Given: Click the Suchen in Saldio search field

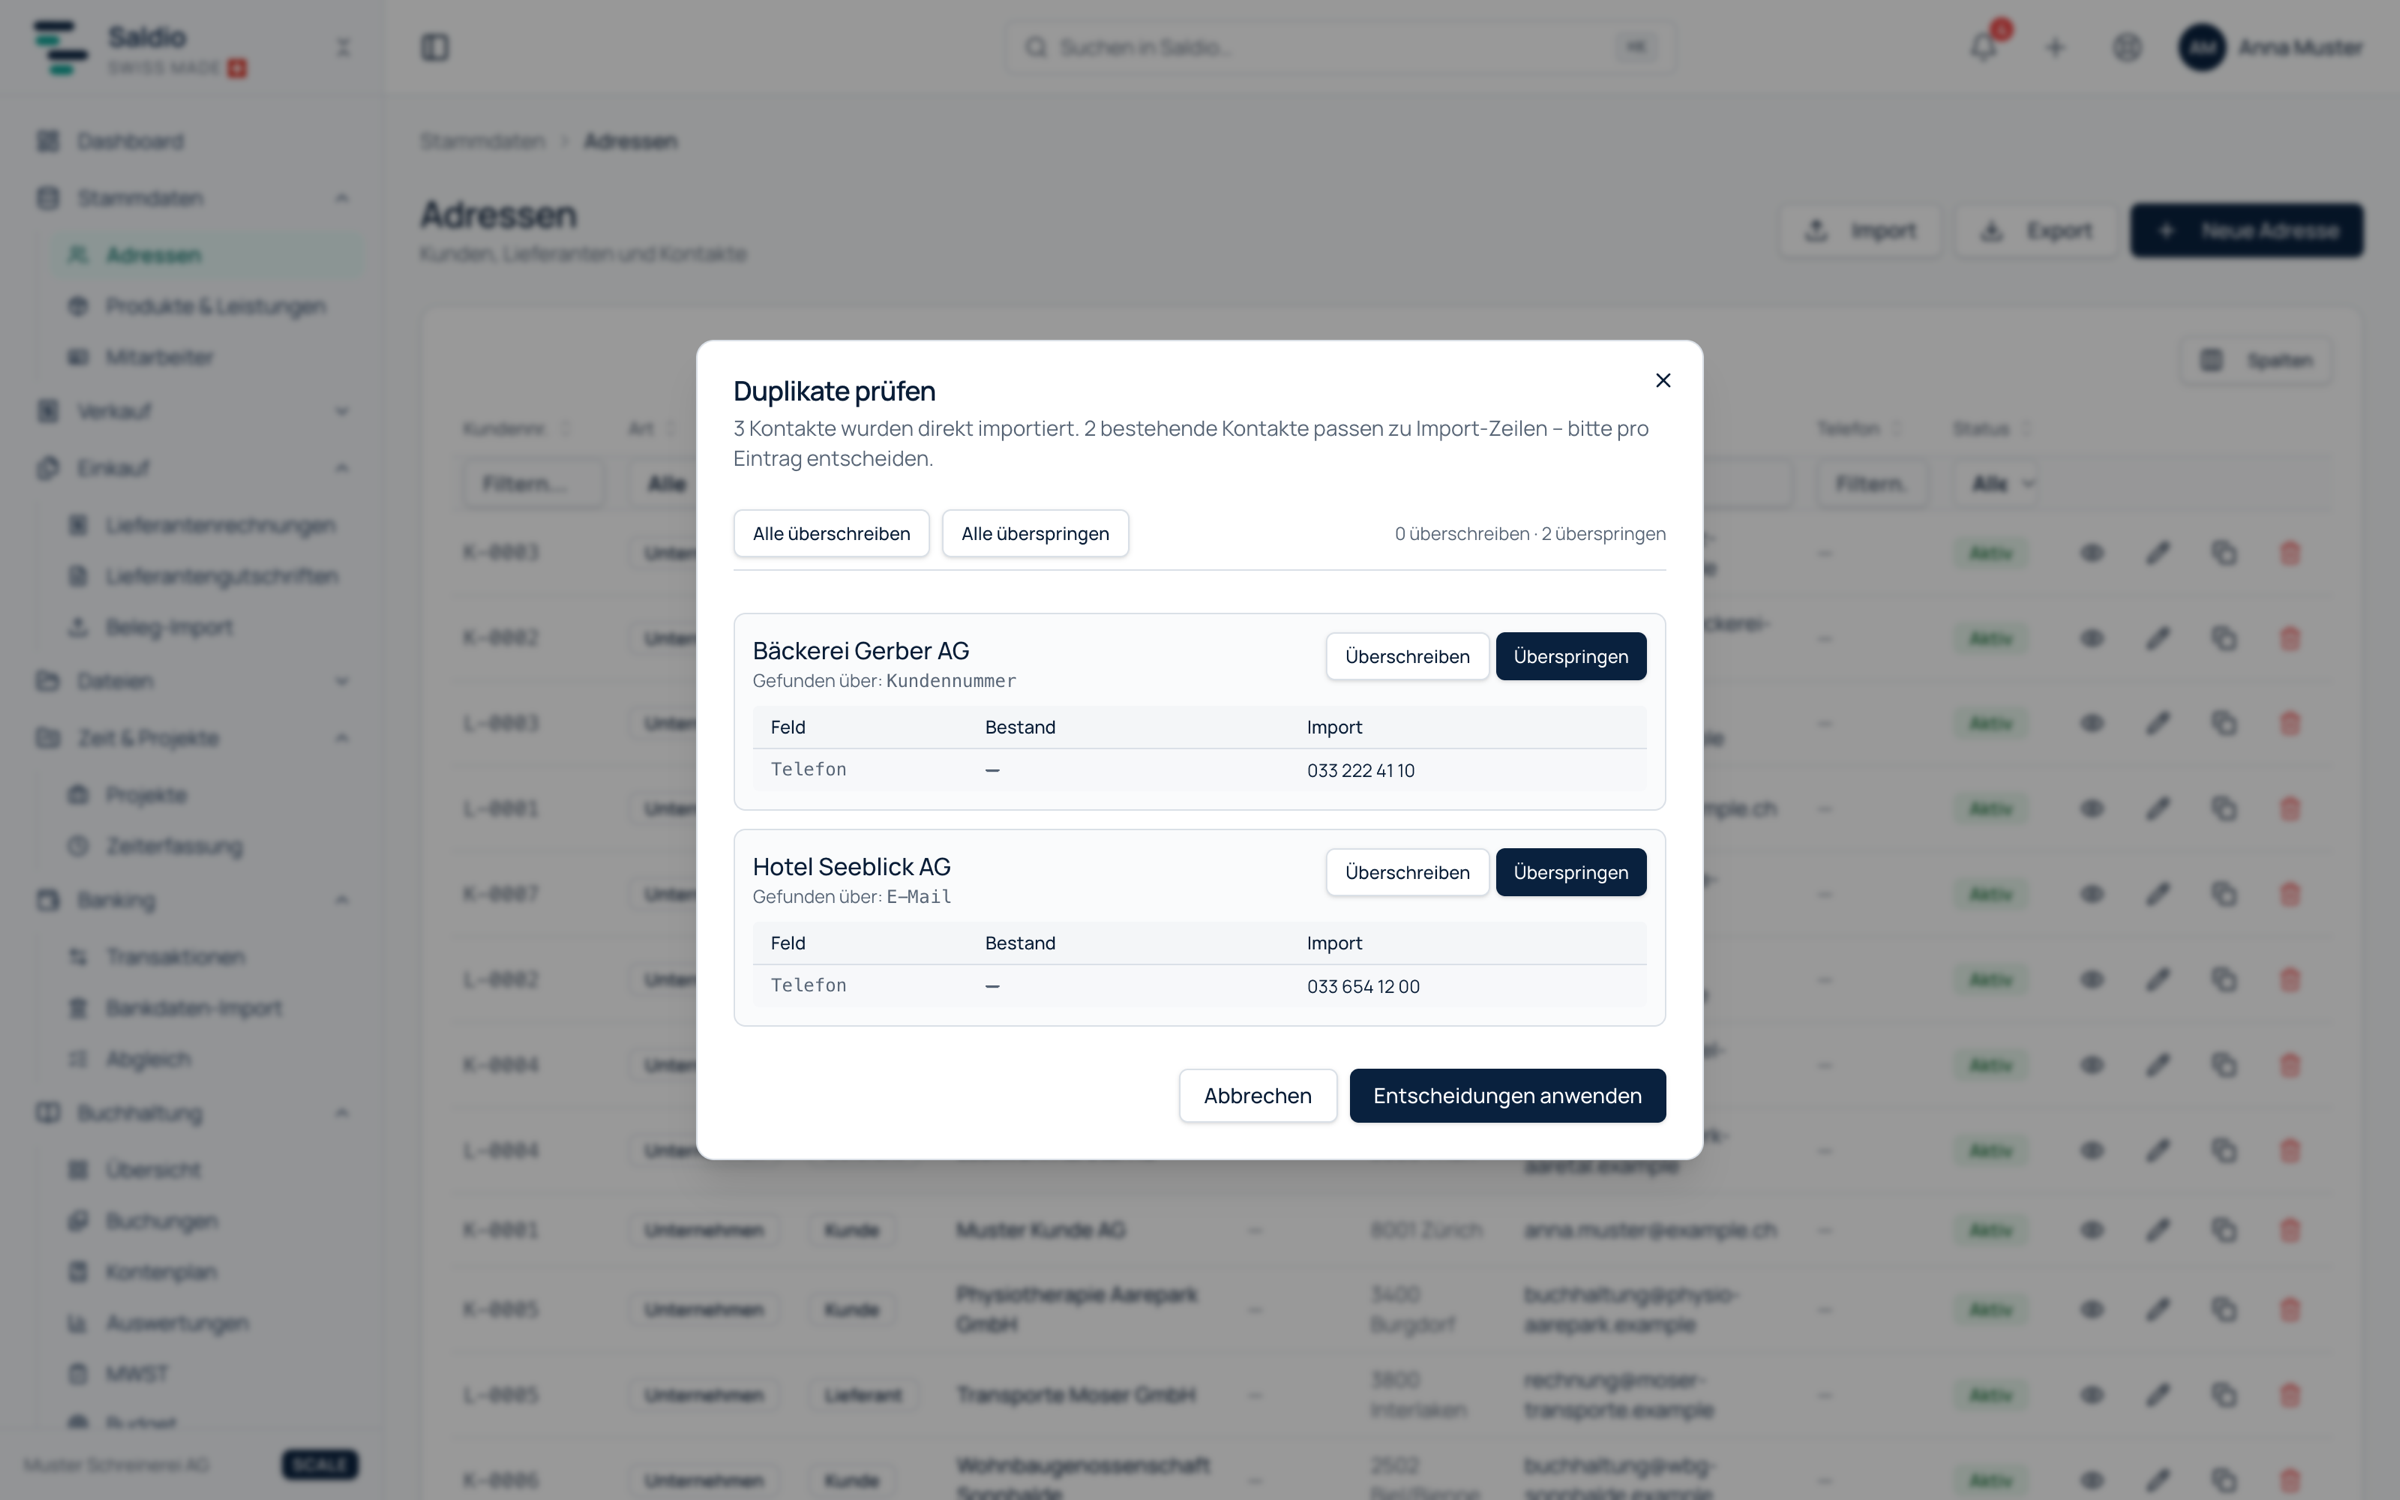Looking at the screenshot, I should 1340,47.
